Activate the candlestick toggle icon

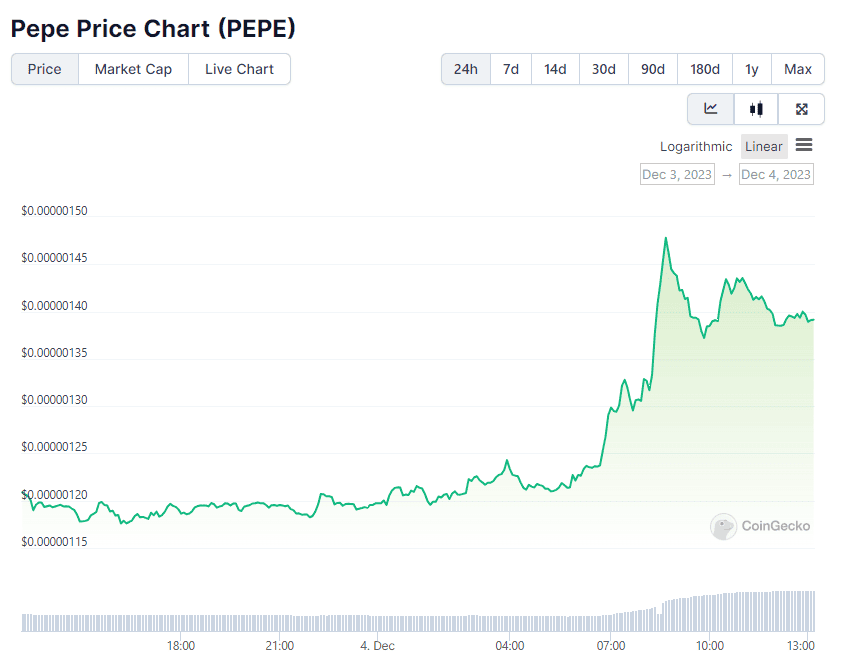756,108
